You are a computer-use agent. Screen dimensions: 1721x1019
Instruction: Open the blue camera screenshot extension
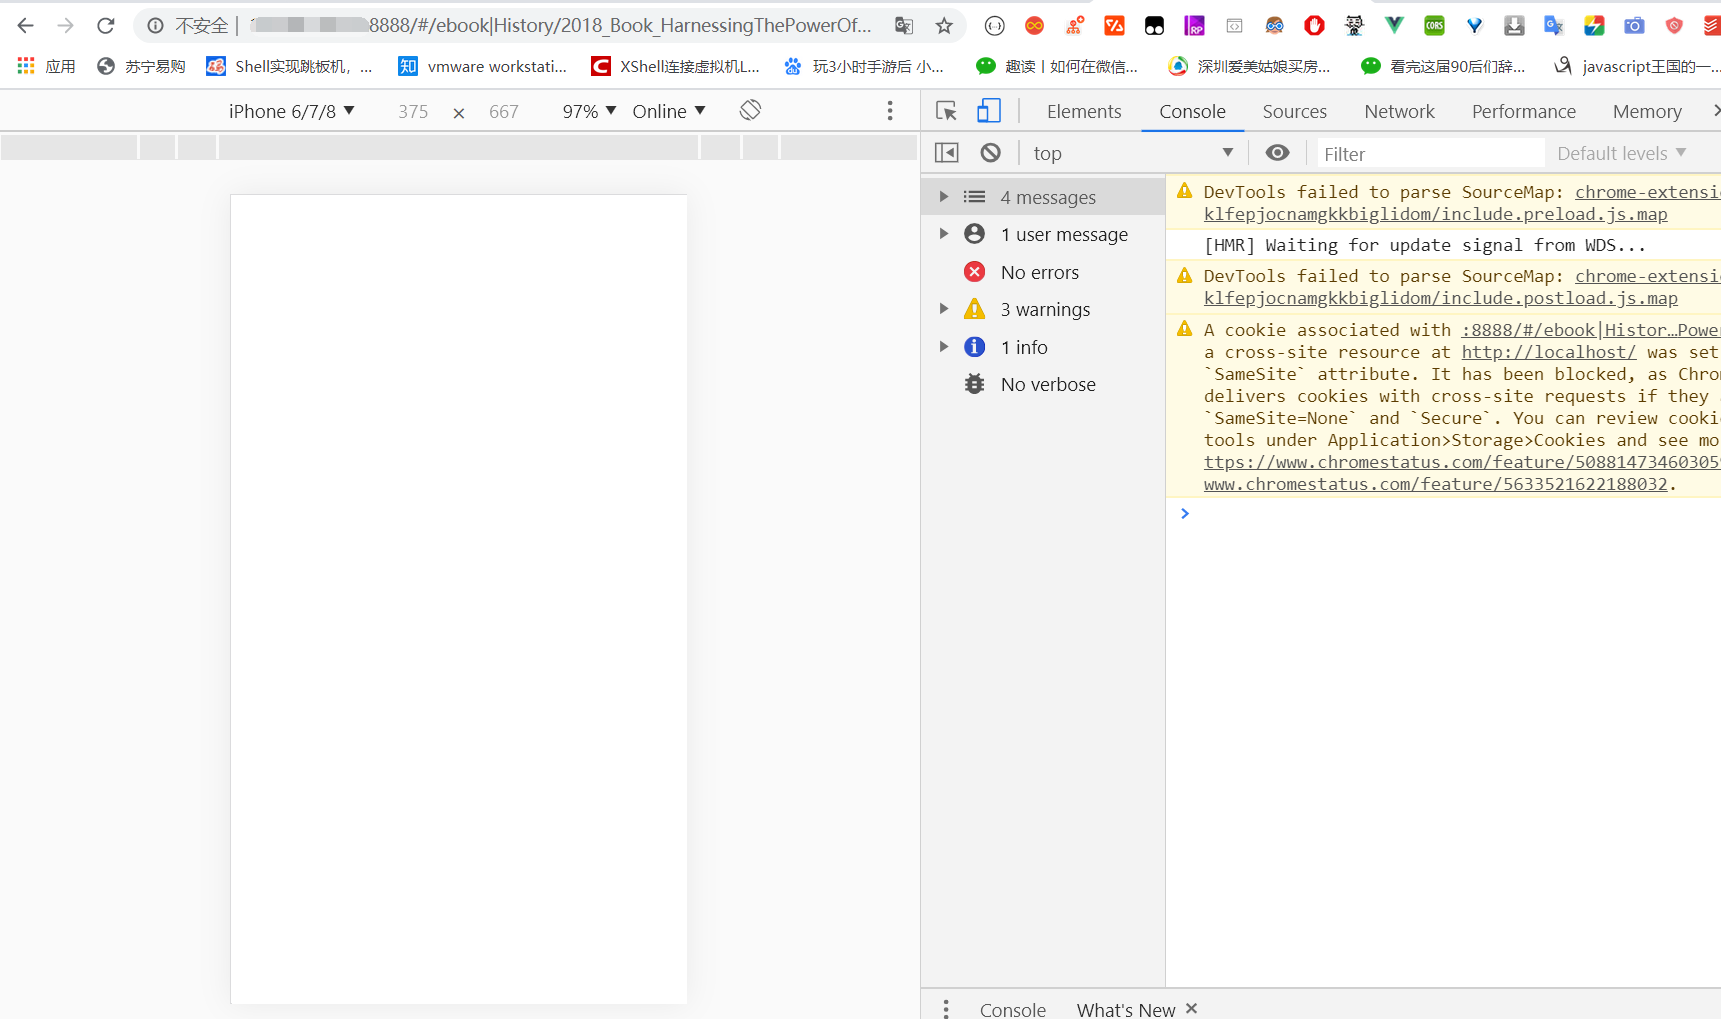(1635, 26)
